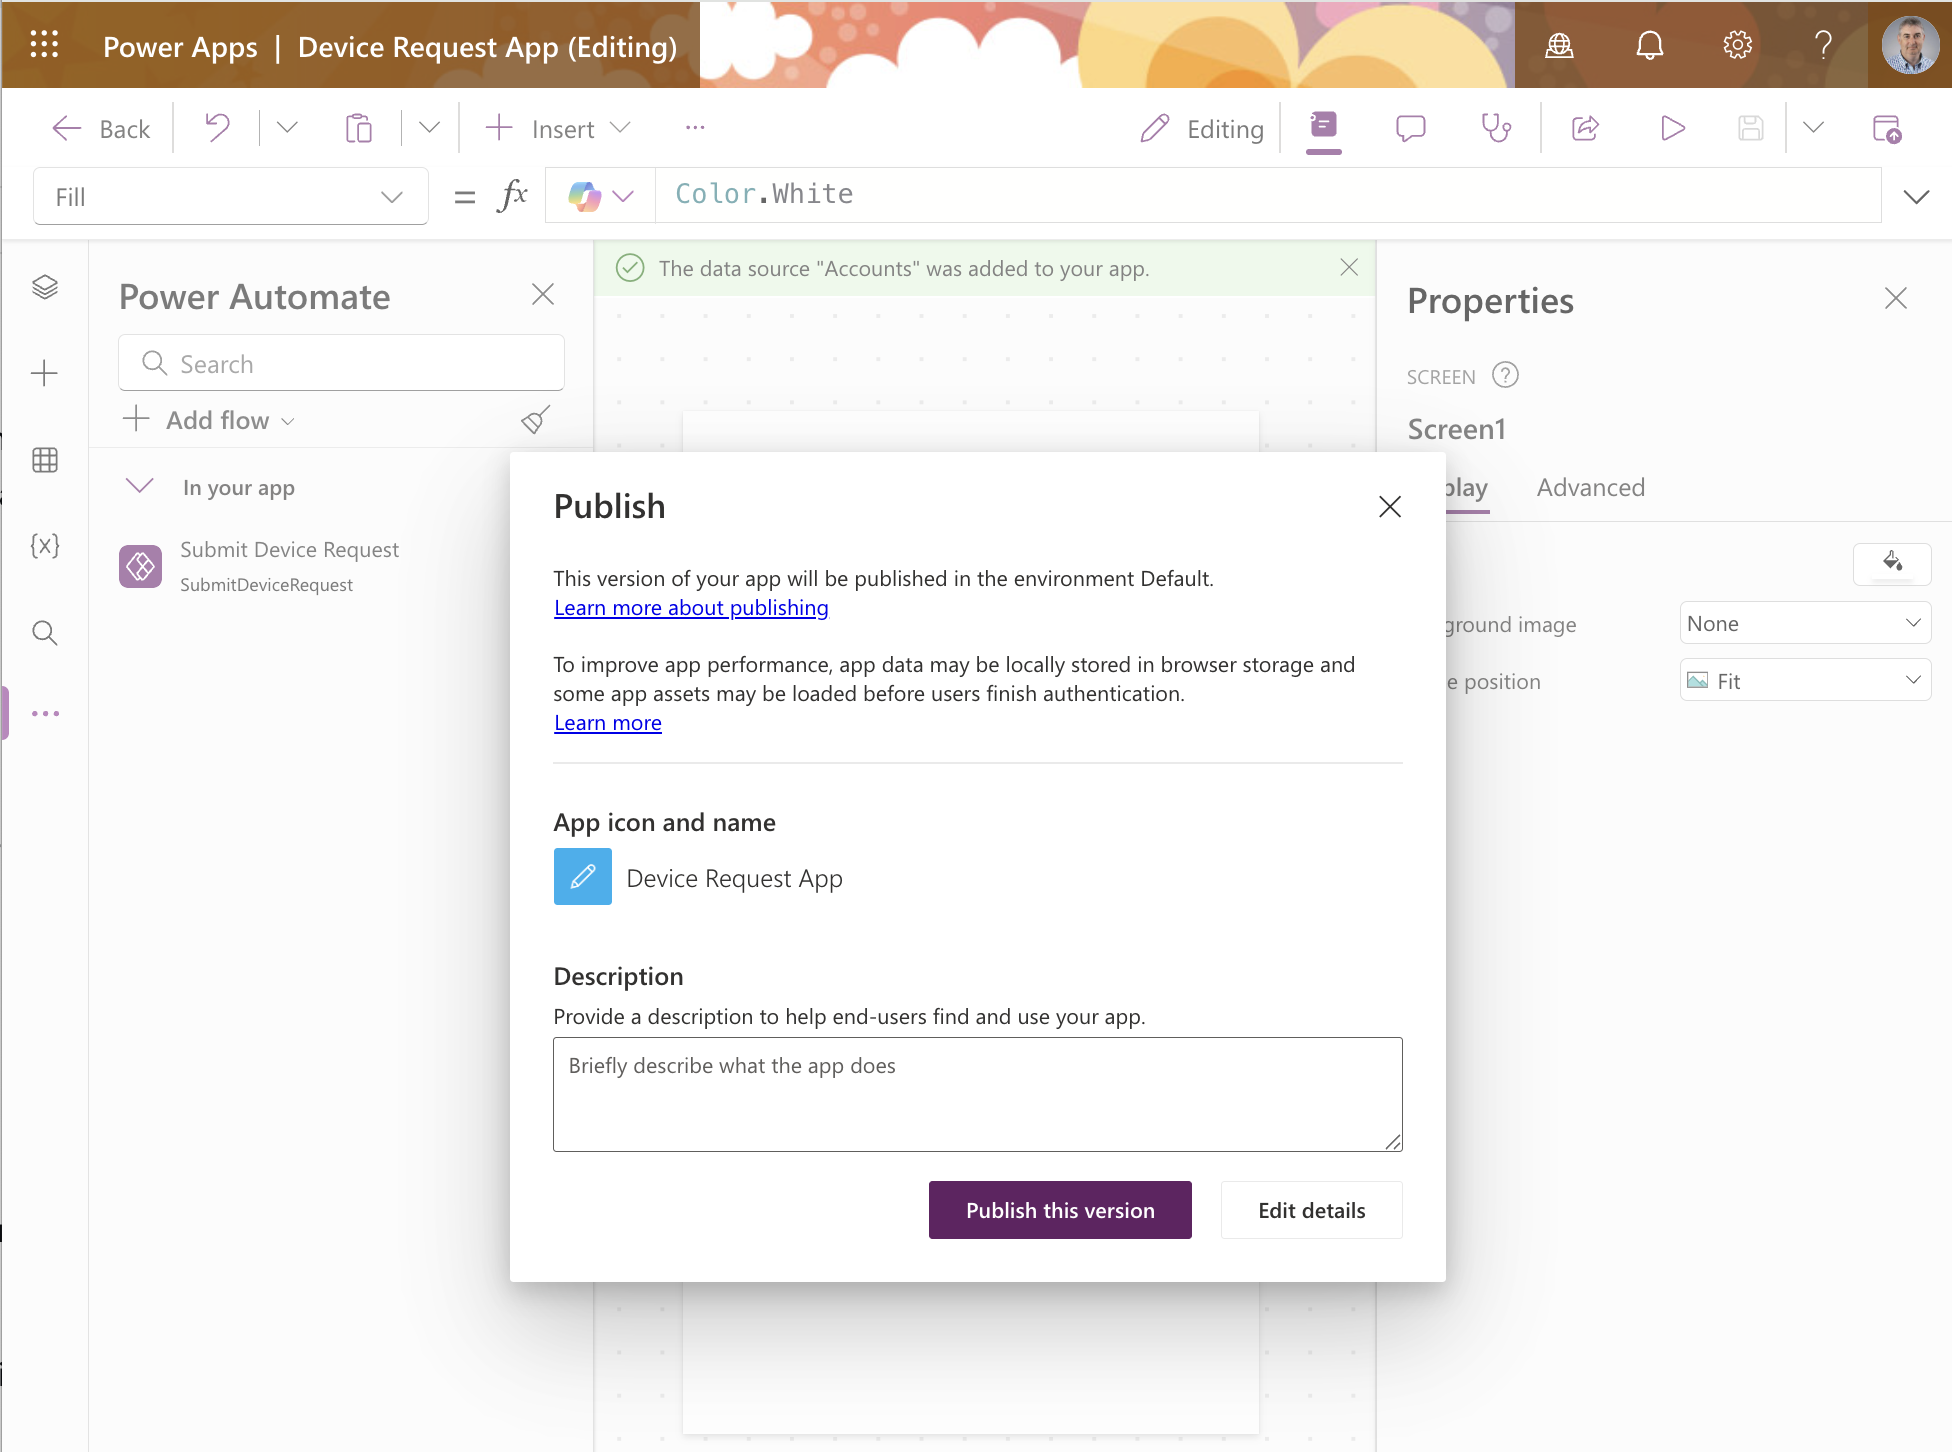The width and height of the screenshot is (1952, 1452).
Task: Open the Insert menu
Action: (x=558, y=128)
